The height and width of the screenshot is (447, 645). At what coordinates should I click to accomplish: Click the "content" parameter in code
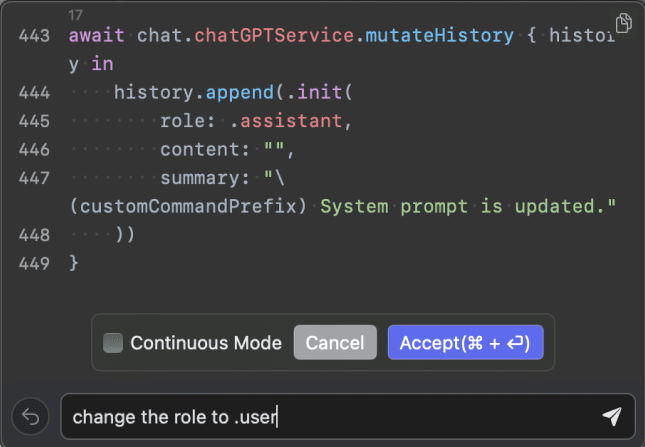(x=198, y=151)
